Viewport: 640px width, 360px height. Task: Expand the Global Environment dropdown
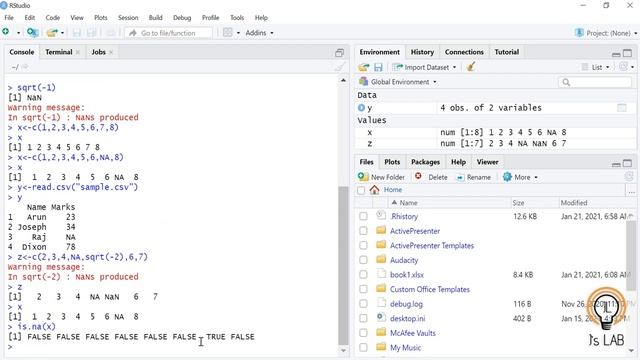click(398, 82)
